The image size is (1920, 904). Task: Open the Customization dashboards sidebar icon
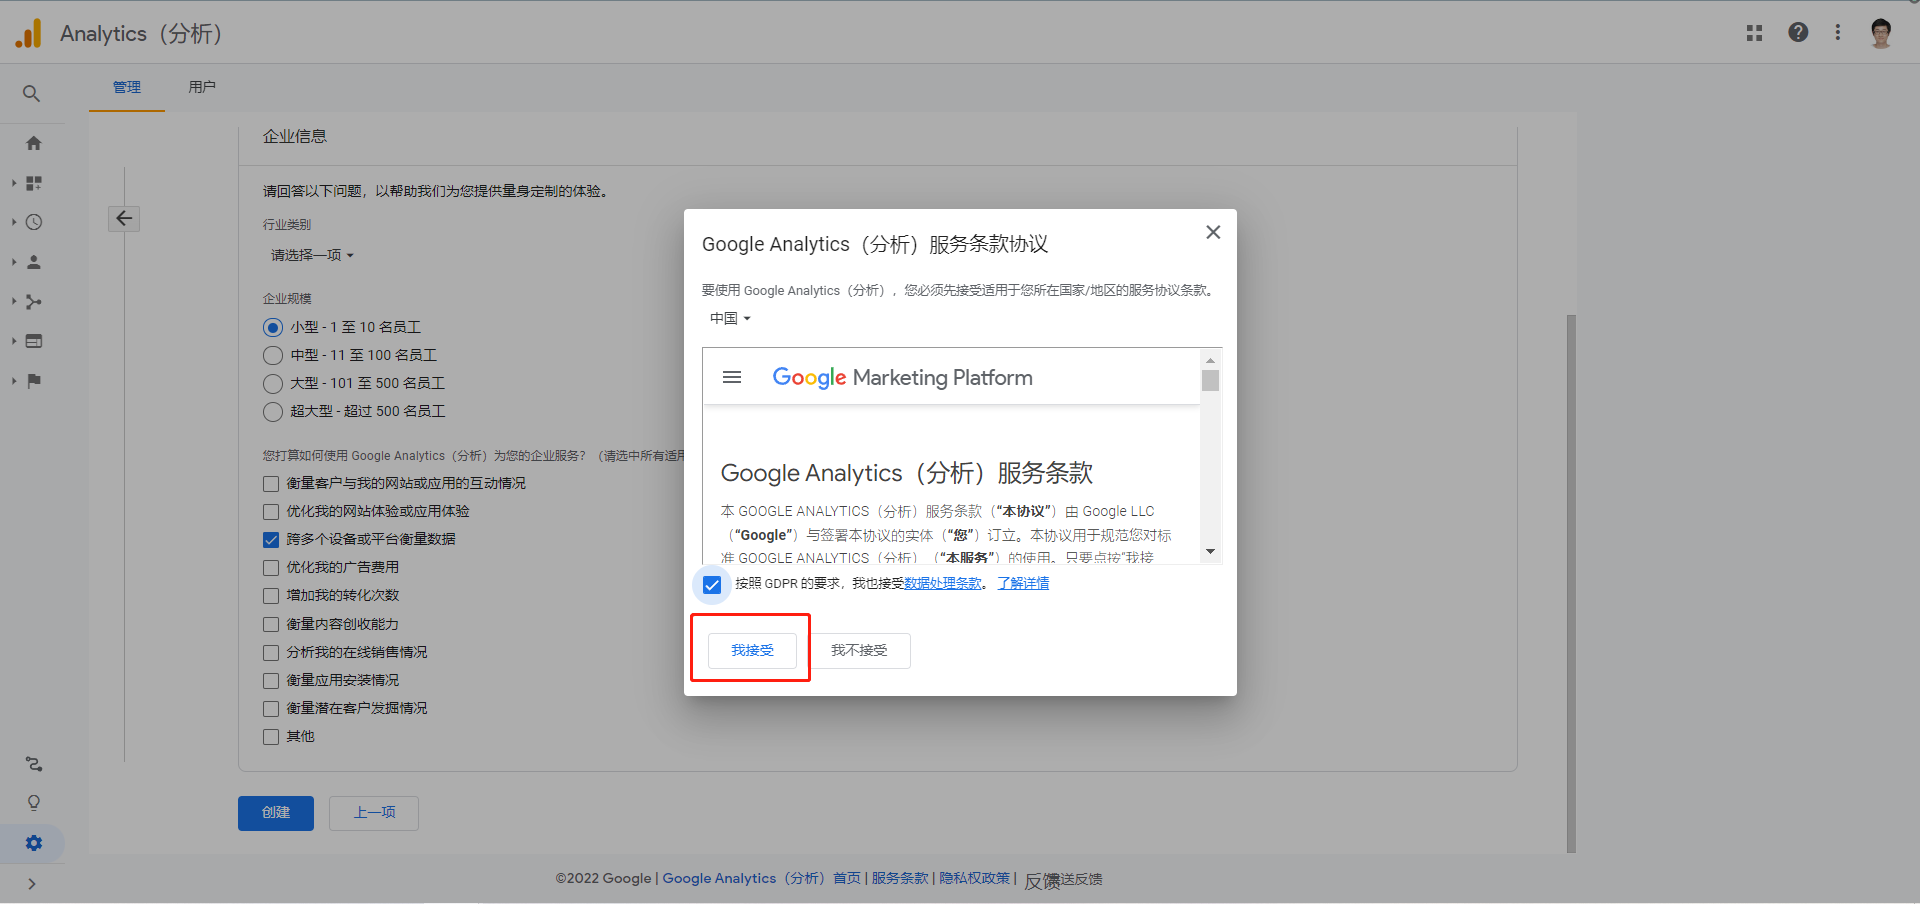pos(34,183)
